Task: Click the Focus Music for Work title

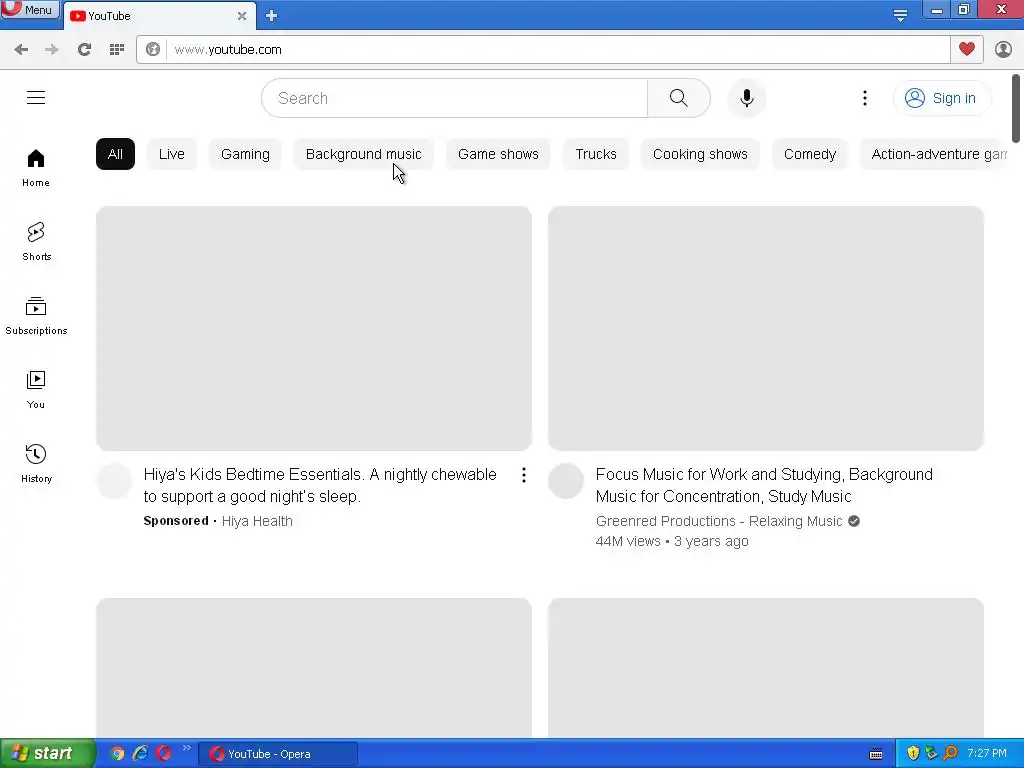Action: click(x=764, y=485)
